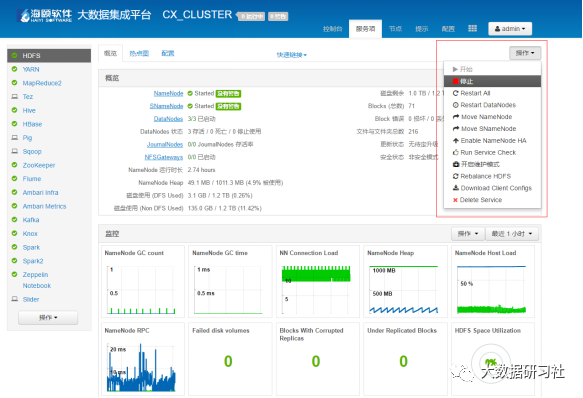Go to the 节点 hosts tab

[395, 29]
